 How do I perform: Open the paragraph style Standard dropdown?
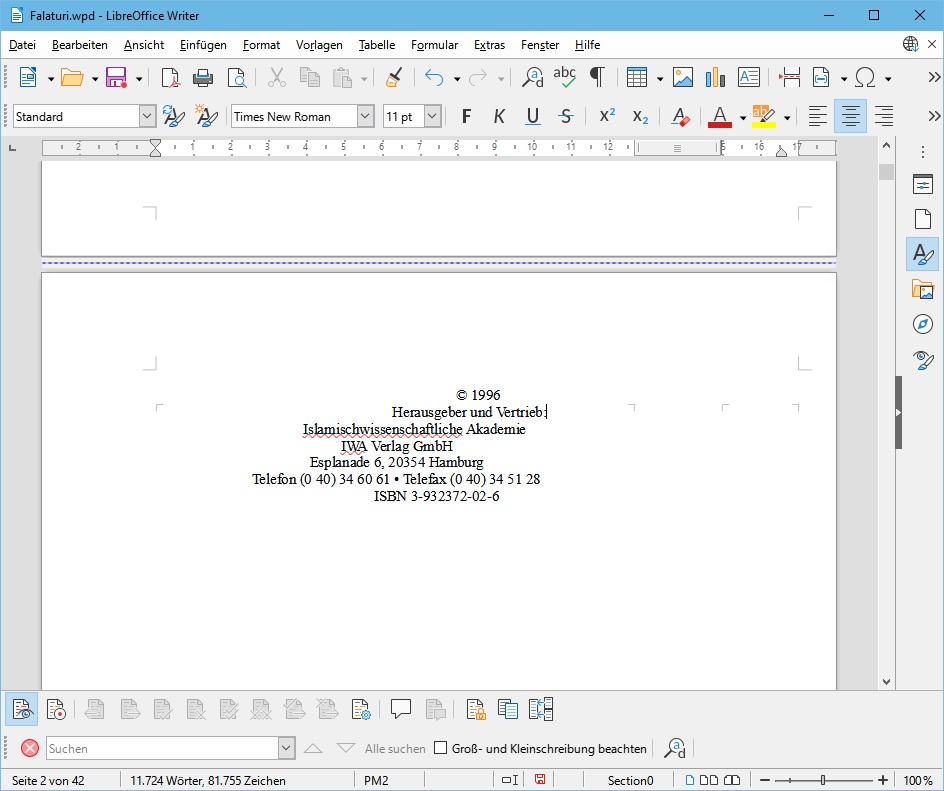pyautogui.click(x=147, y=117)
